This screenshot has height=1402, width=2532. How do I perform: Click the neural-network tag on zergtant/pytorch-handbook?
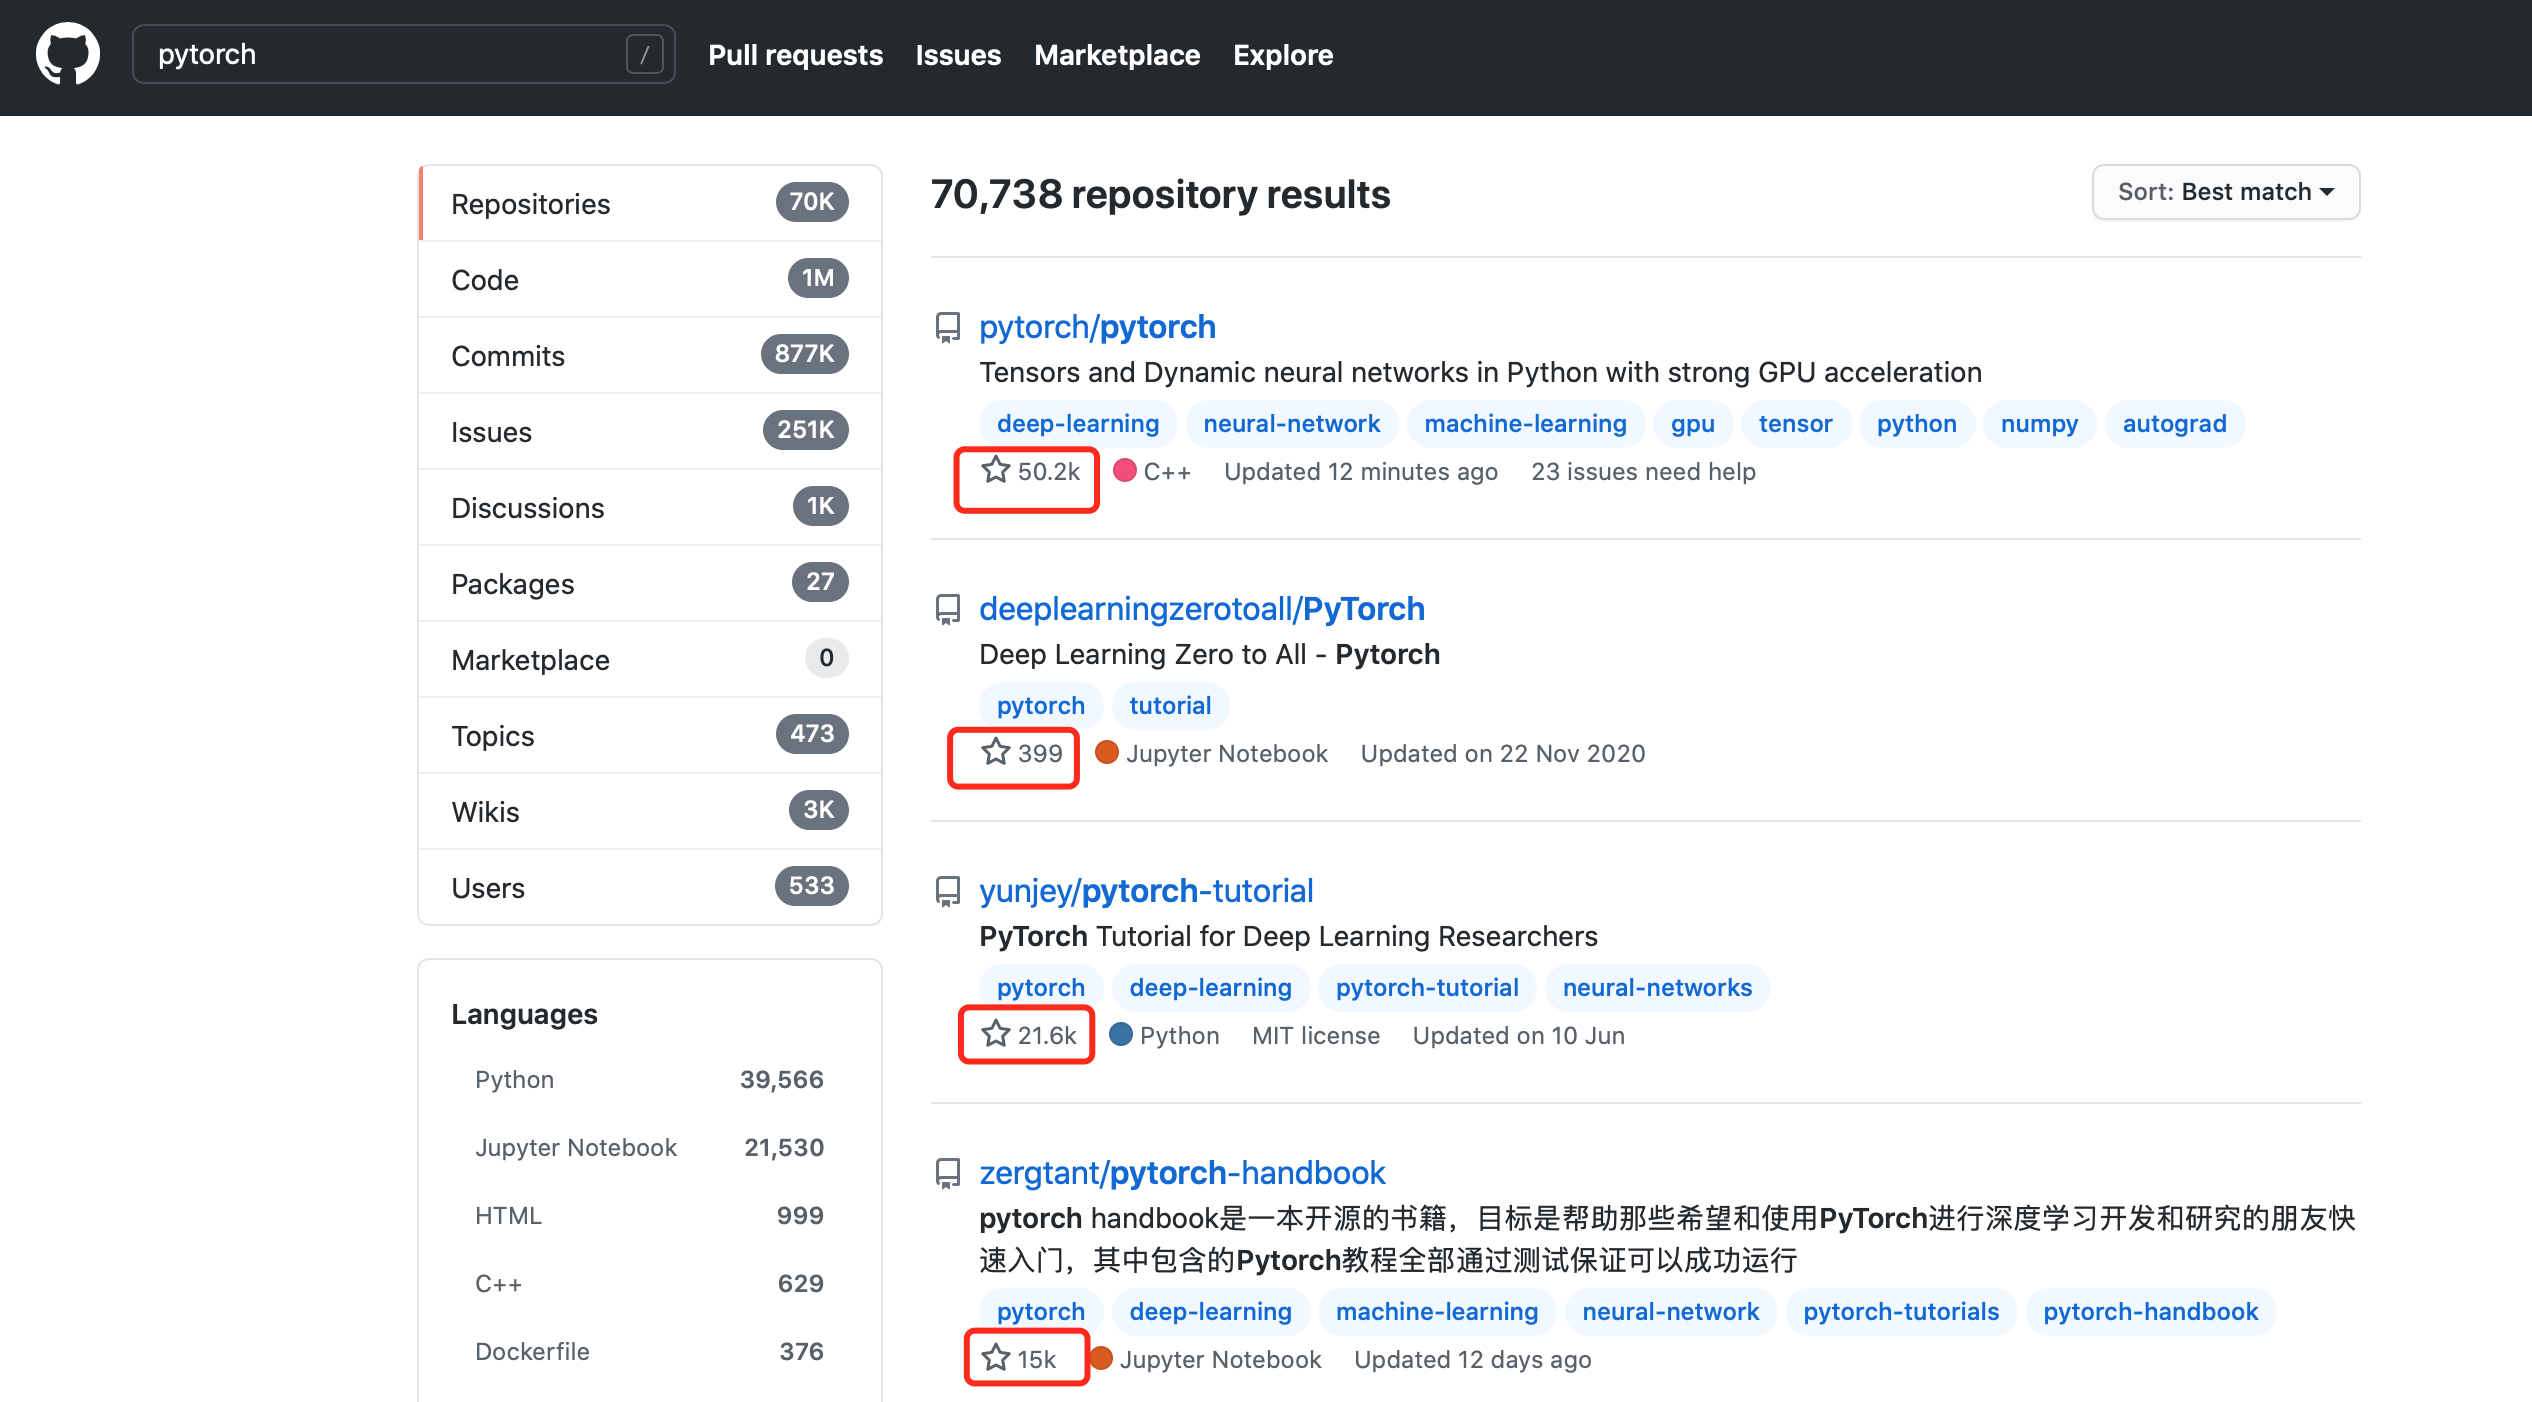1671,1312
